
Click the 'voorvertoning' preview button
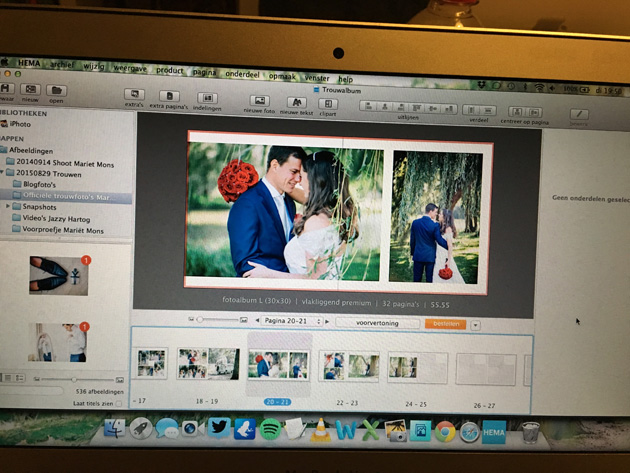[377, 323]
